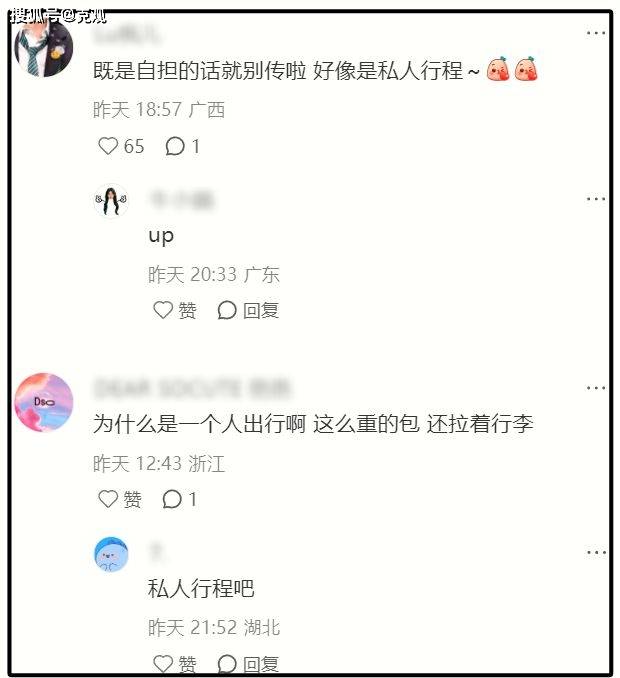The image size is (620, 678).
Task: Open the more options dots on 'up' reply
Action: (596, 199)
